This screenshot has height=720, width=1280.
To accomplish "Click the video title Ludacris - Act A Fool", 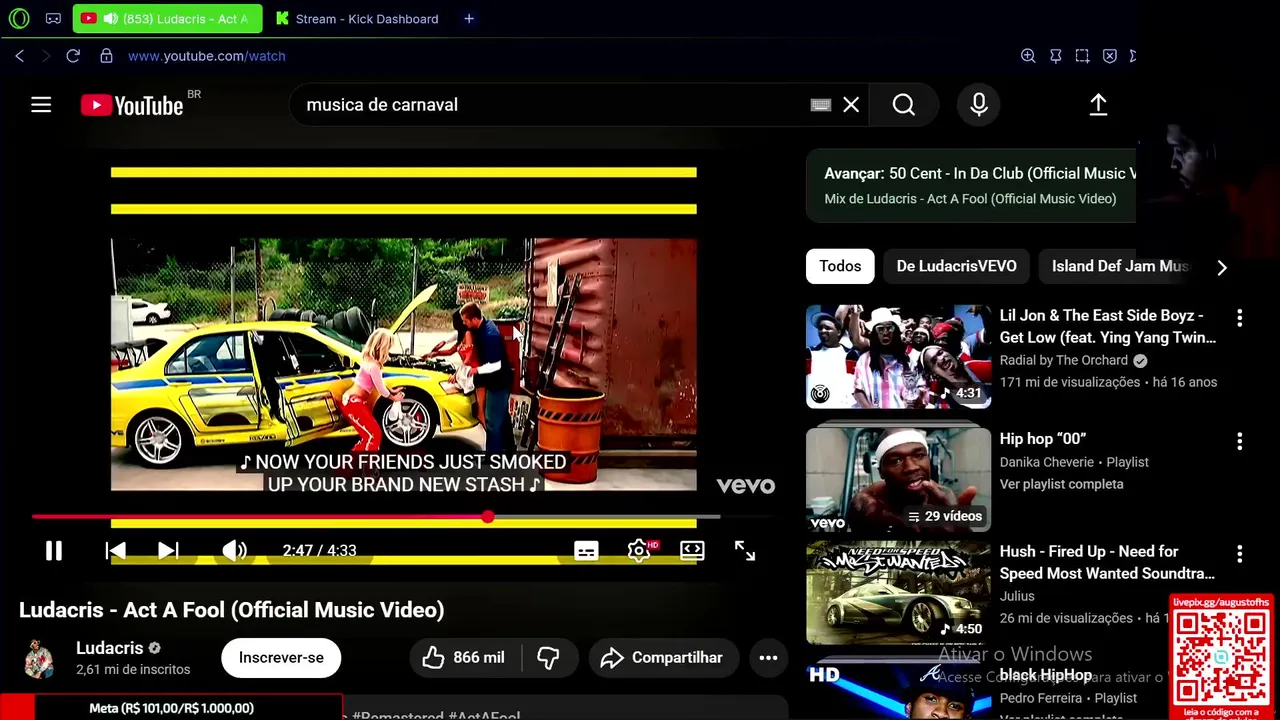I will pyautogui.click(x=231, y=610).
